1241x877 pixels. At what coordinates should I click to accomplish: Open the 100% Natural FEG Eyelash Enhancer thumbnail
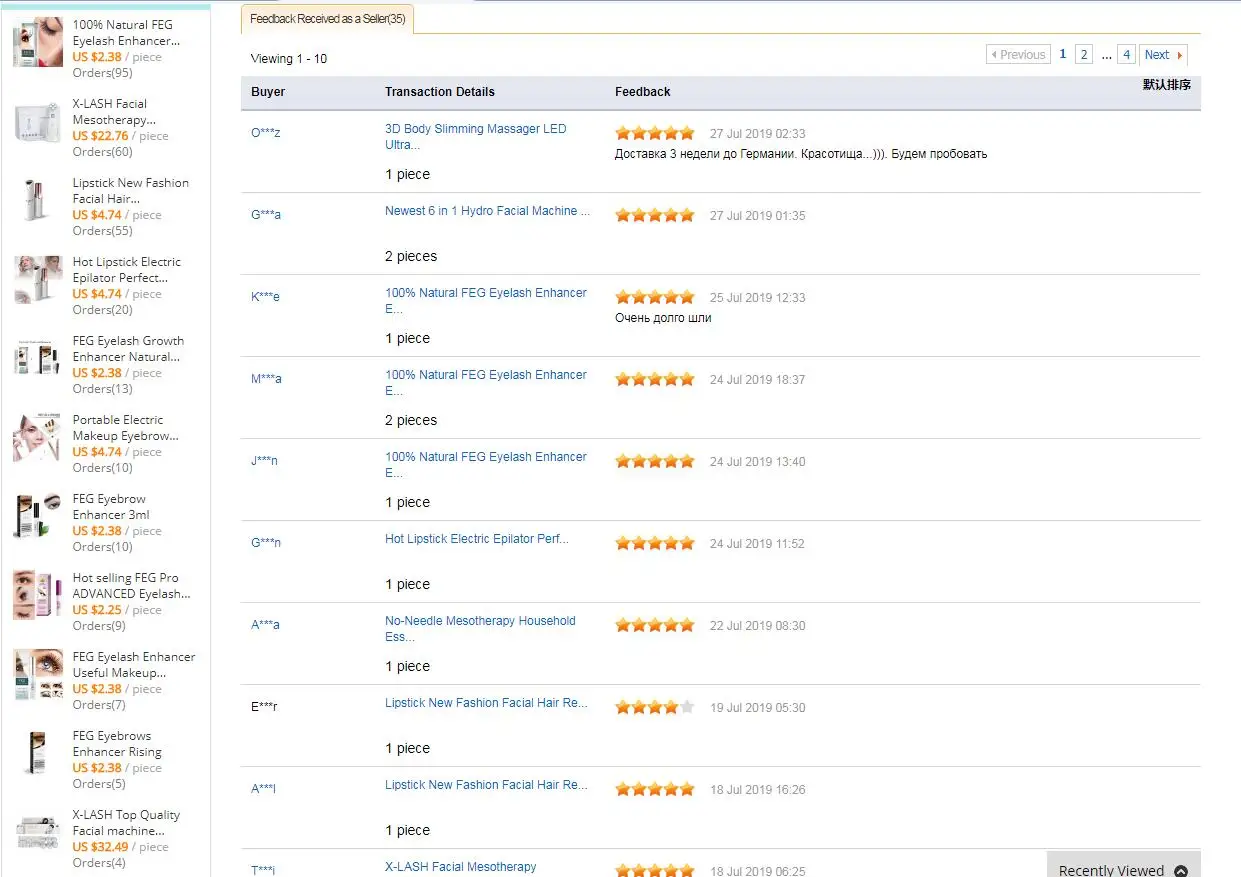pos(38,42)
